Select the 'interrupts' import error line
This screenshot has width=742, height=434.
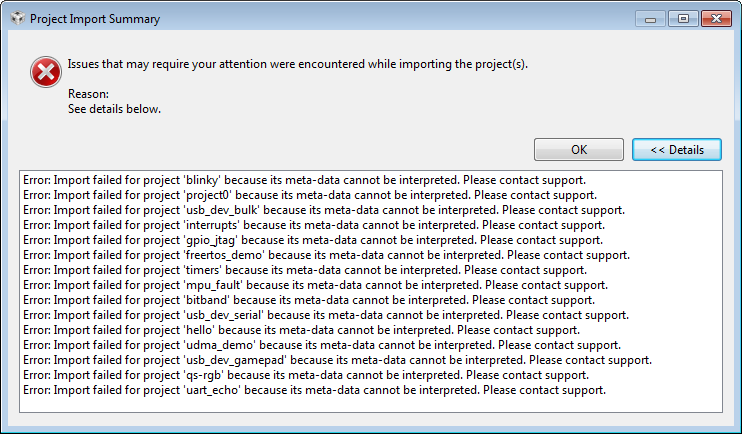point(314,225)
